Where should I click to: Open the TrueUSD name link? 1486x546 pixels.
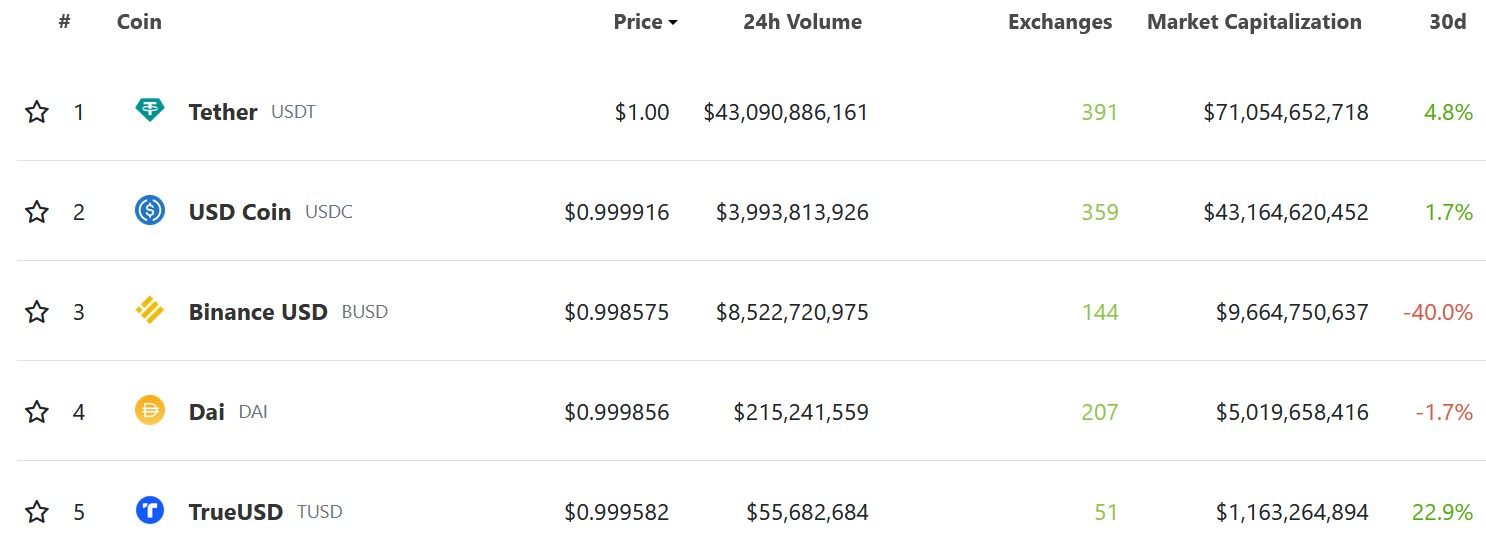point(236,512)
